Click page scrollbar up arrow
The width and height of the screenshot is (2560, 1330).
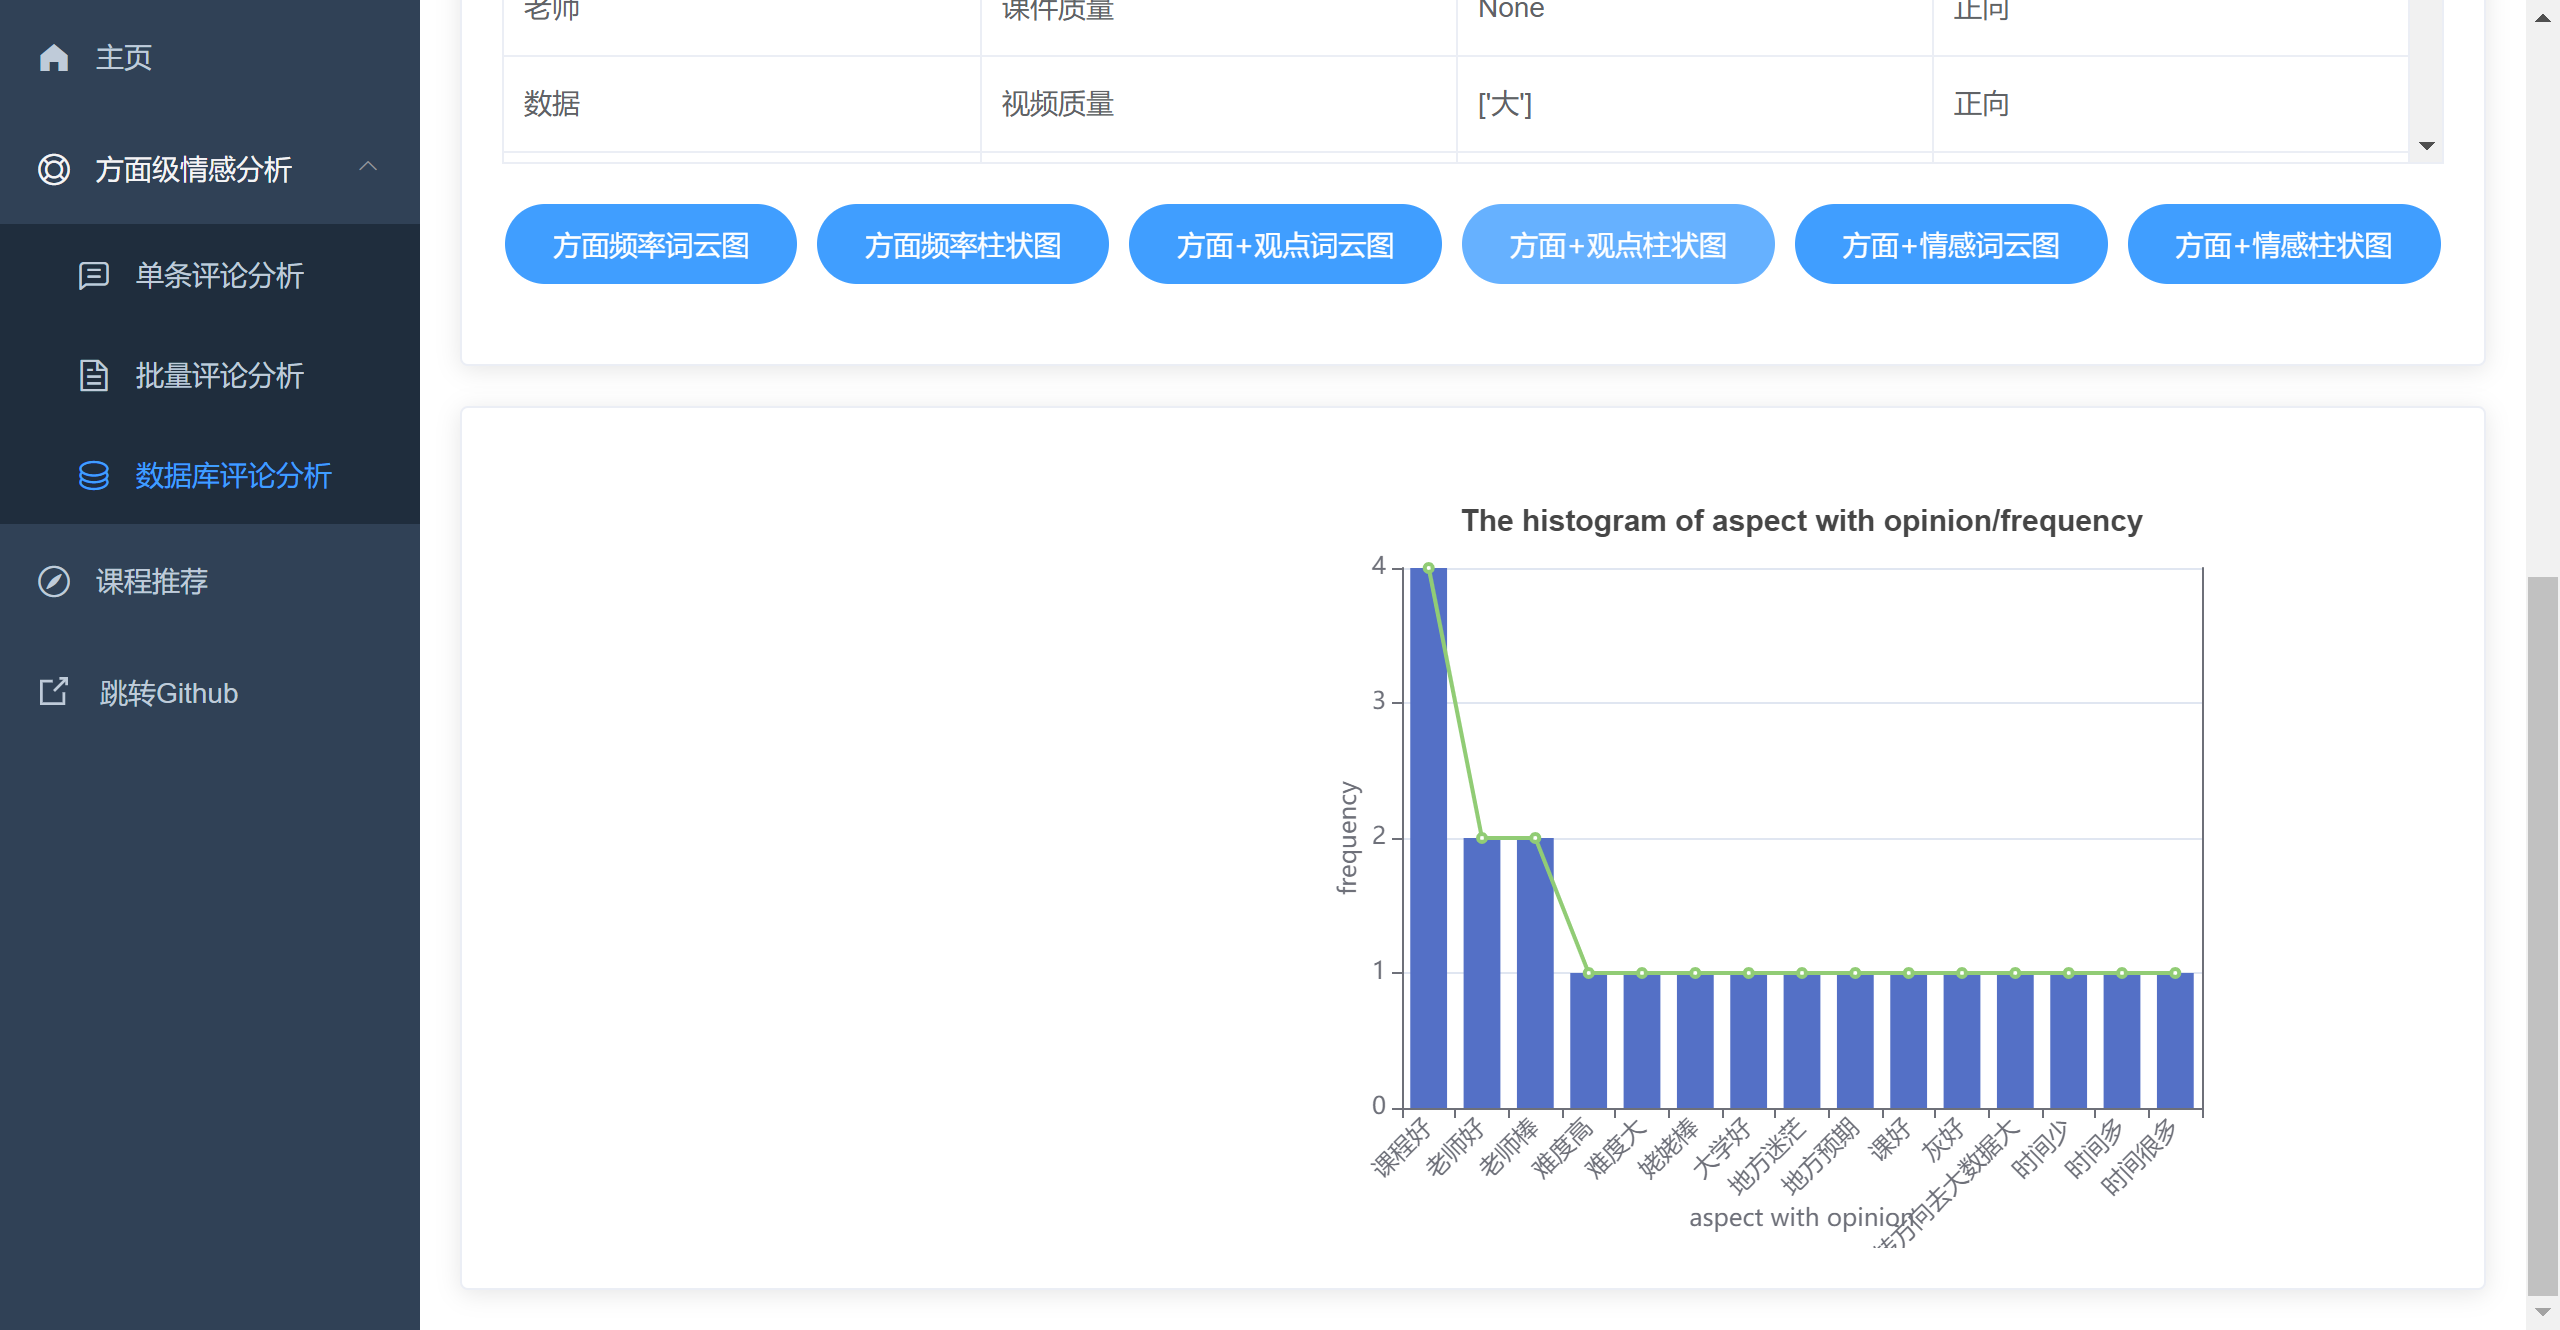2542,18
